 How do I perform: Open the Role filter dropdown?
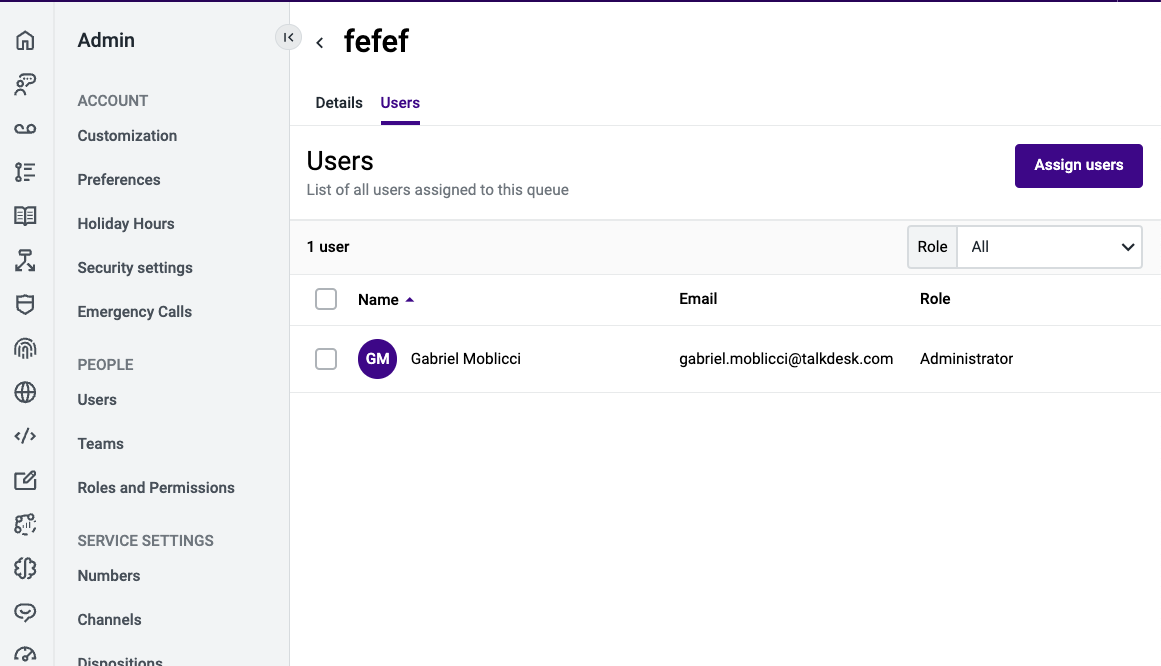(x=1049, y=247)
